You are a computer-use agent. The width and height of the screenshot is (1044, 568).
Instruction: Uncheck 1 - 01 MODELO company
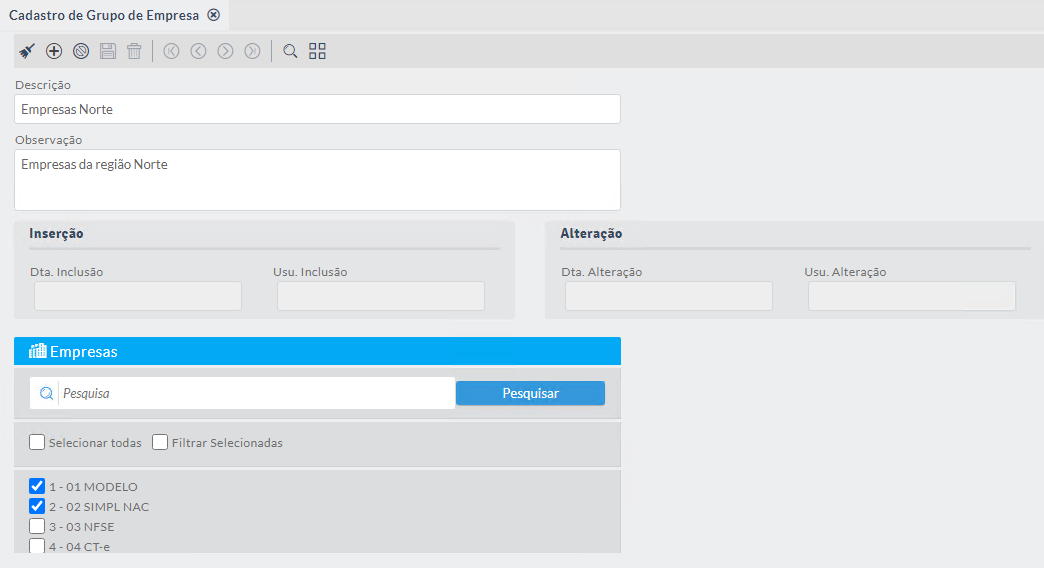(x=37, y=486)
